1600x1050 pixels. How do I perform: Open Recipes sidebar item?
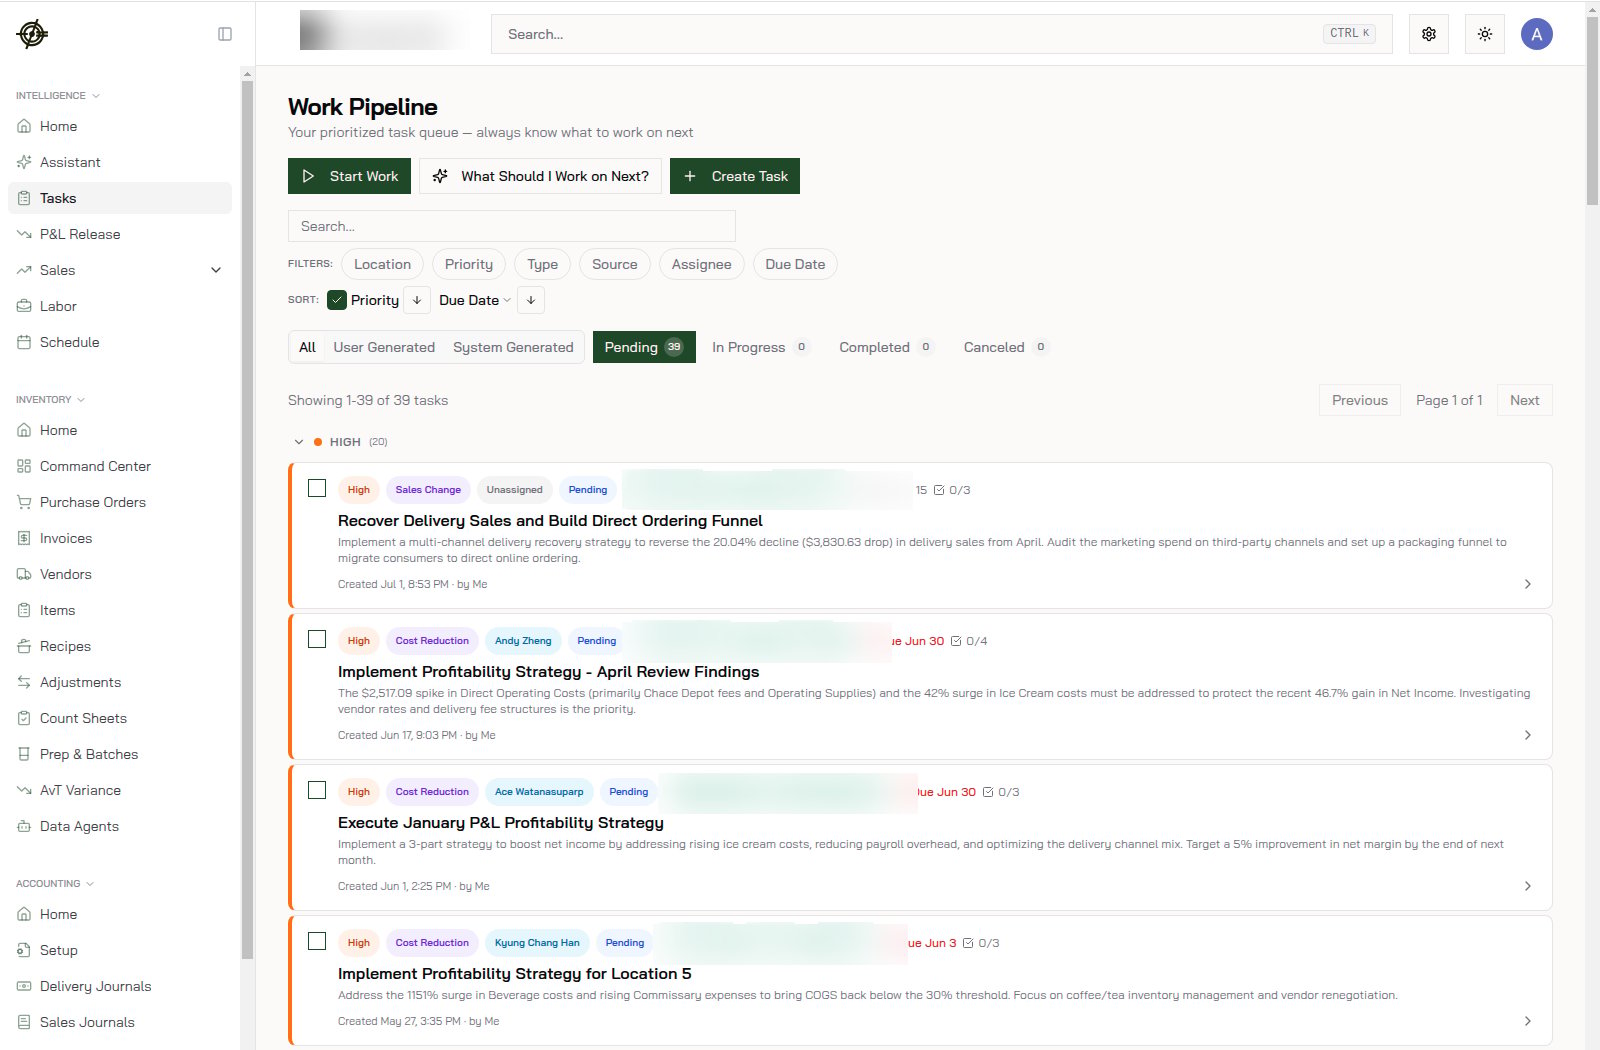click(120, 646)
